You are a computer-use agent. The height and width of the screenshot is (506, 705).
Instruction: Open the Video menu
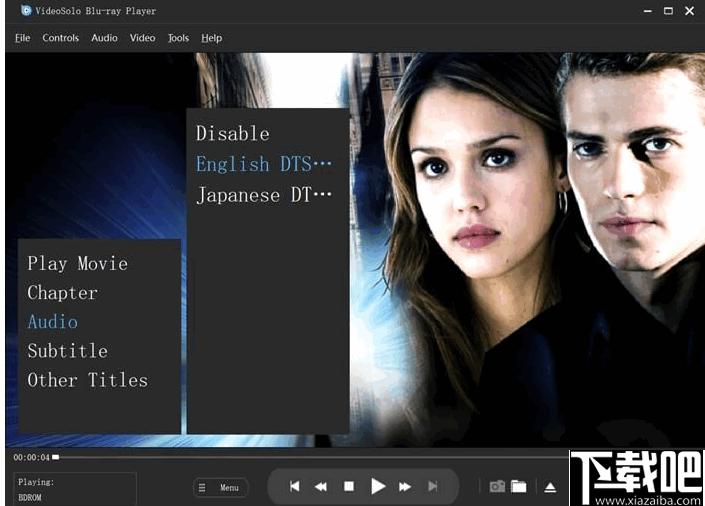[x=143, y=38]
